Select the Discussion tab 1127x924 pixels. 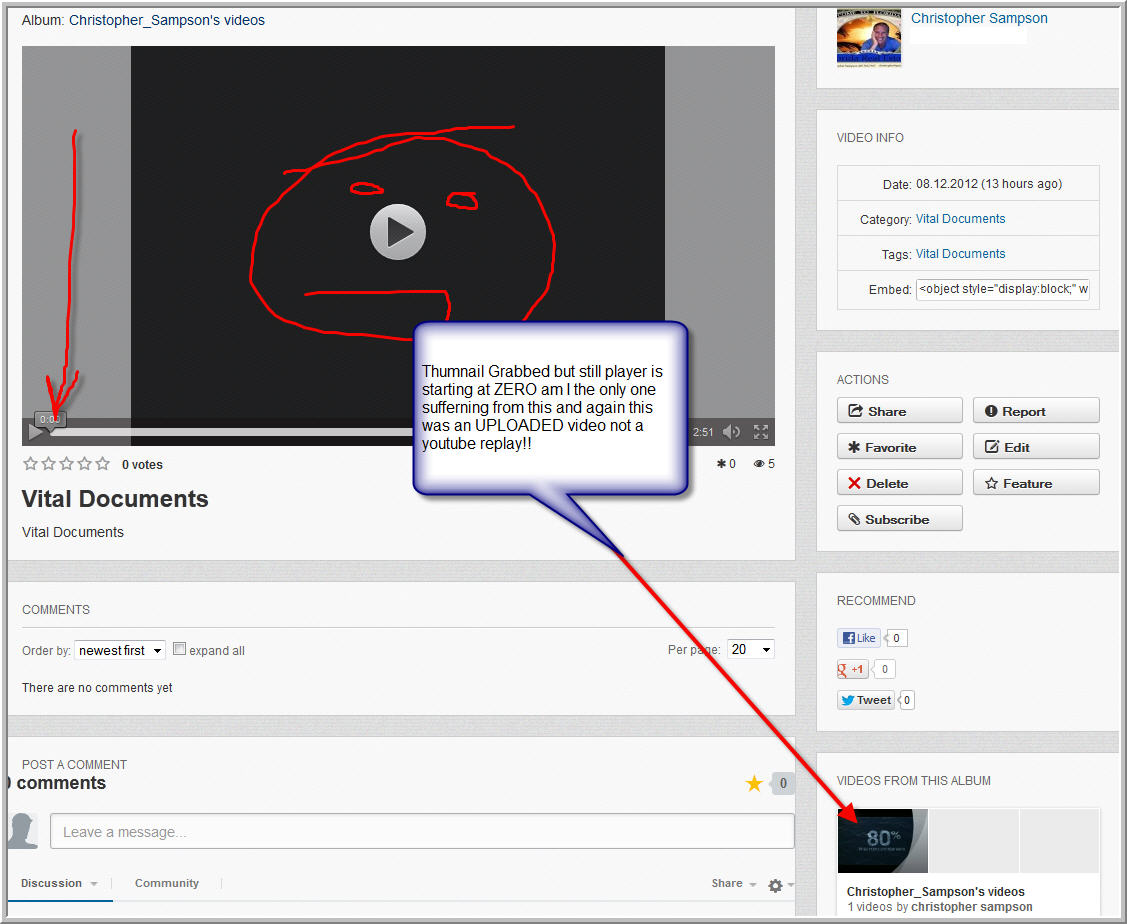pyautogui.click(x=52, y=884)
